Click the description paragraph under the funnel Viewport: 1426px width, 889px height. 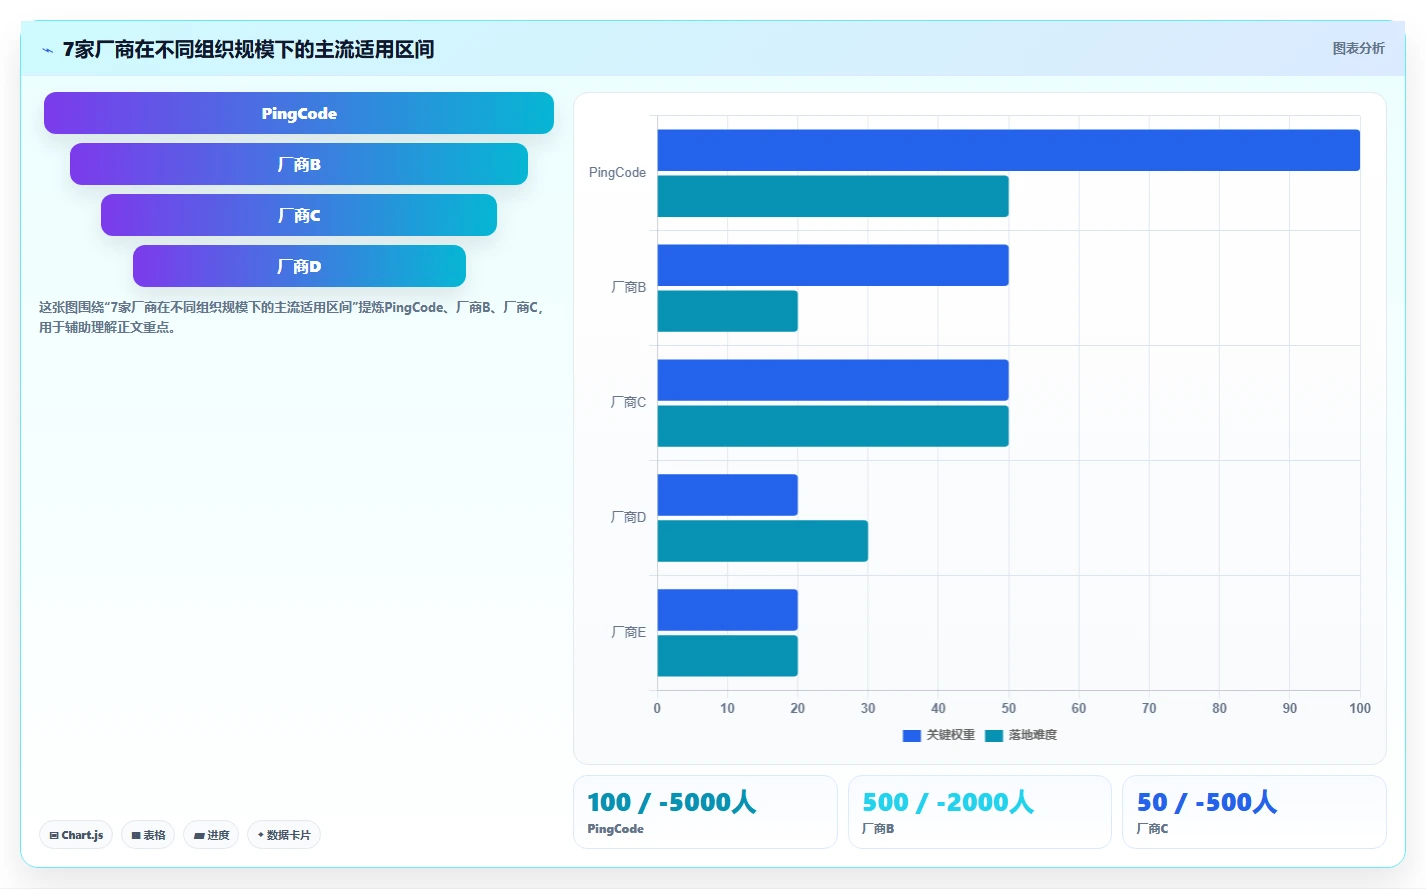tap(292, 317)
